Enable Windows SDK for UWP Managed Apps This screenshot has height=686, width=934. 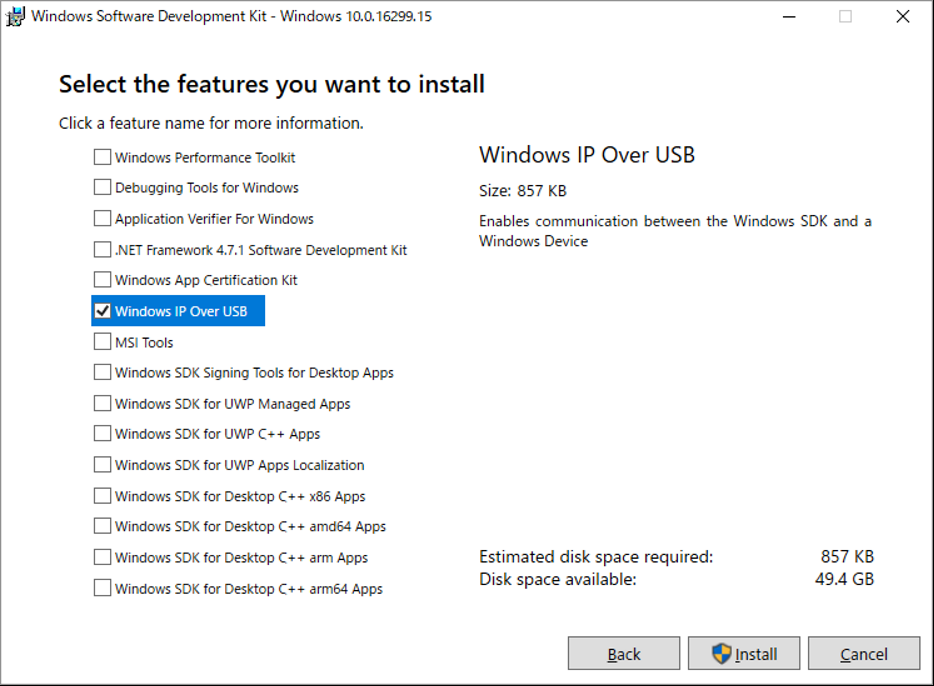click(102, 403)
